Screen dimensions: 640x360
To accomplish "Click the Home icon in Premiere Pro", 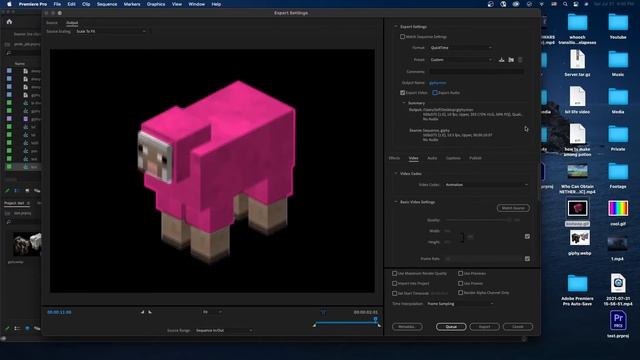I will pyautogui.click(x=9, y=22).
